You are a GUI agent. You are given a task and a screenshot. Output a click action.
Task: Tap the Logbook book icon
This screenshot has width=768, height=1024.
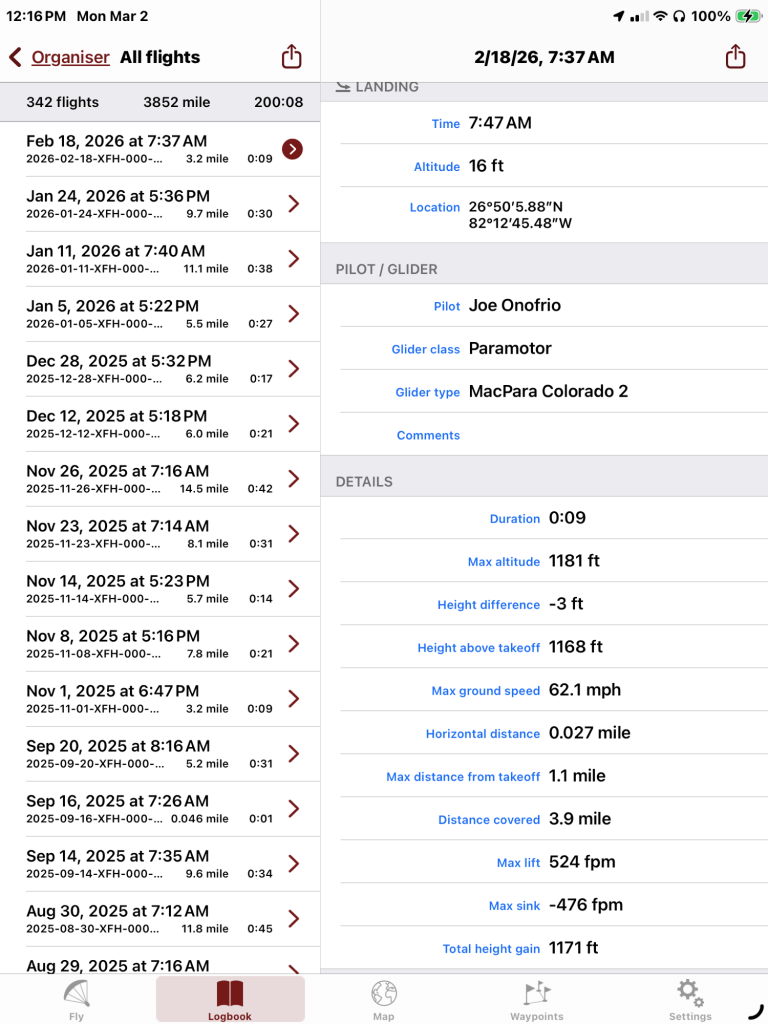[x=230, y=993]
